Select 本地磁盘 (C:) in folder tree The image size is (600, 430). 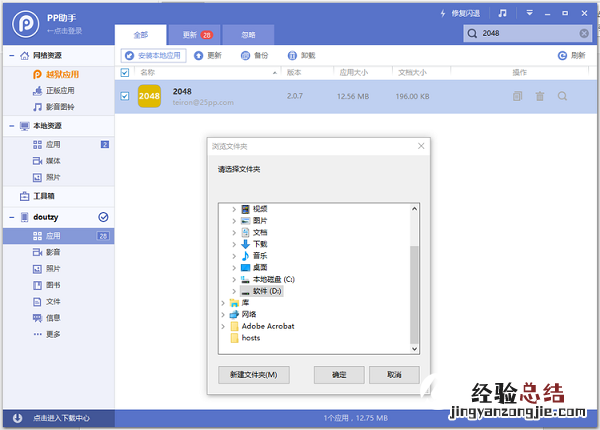click(274, 279)
